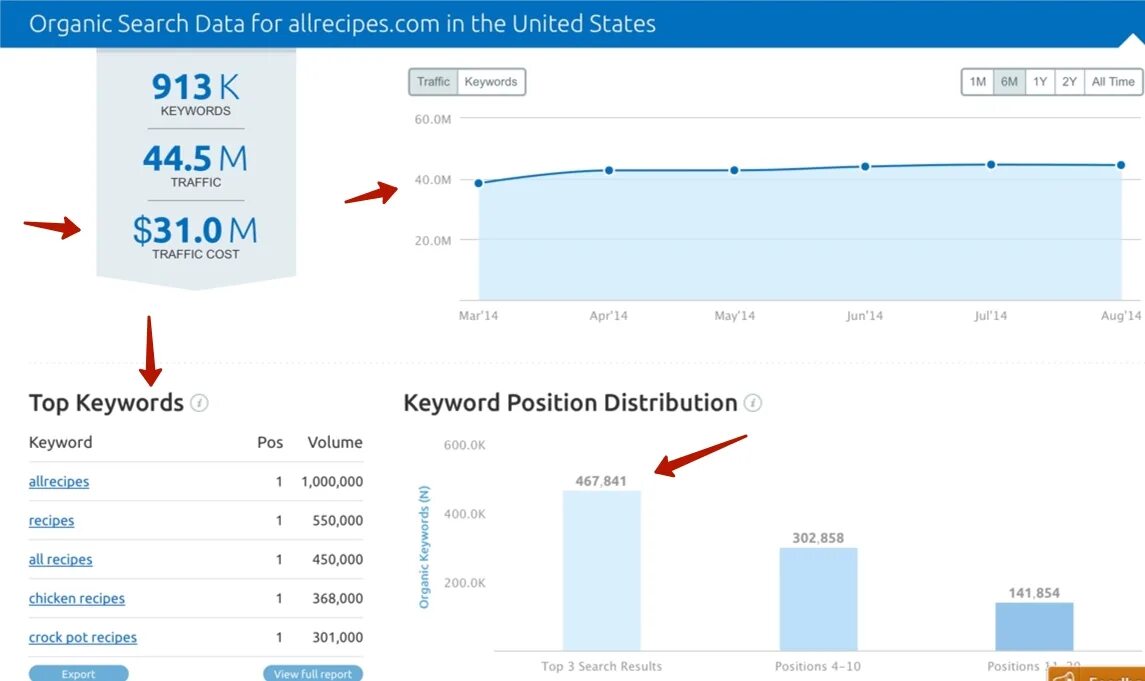Click the Positions 4-10 bar
The width and height of the screenshot is (1145, 681).
click(x=818, y=599)
